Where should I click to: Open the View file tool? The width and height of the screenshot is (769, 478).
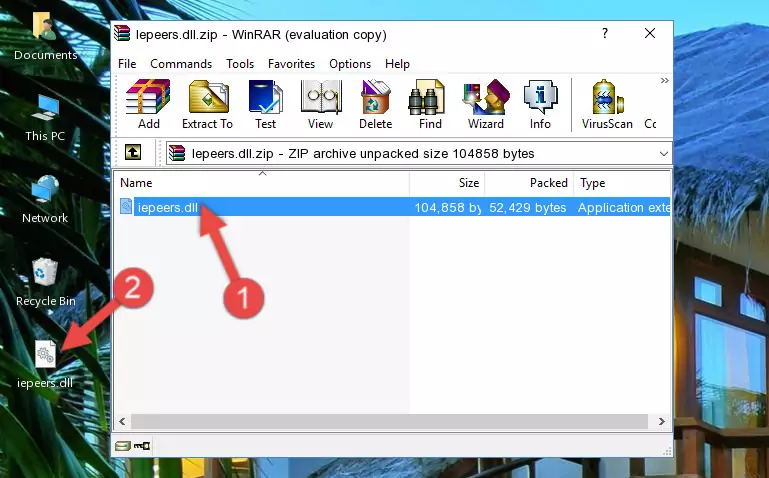click(x=321, y=104)
